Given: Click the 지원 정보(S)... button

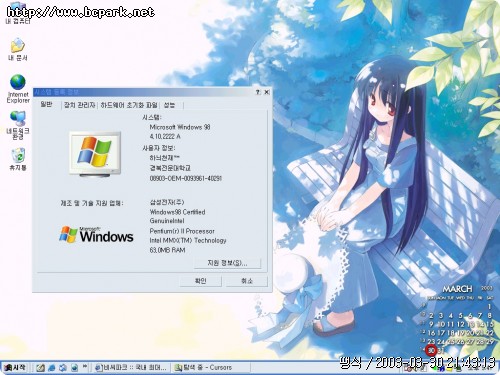Looking at the screenshot, I should pyautogui.click(x=227, y=263).
